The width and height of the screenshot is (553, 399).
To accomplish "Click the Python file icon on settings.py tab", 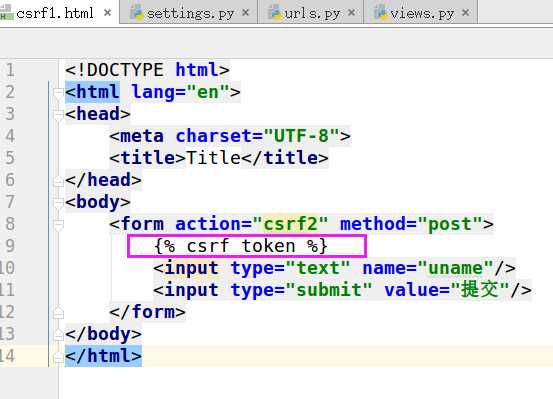I will point(137,13).
